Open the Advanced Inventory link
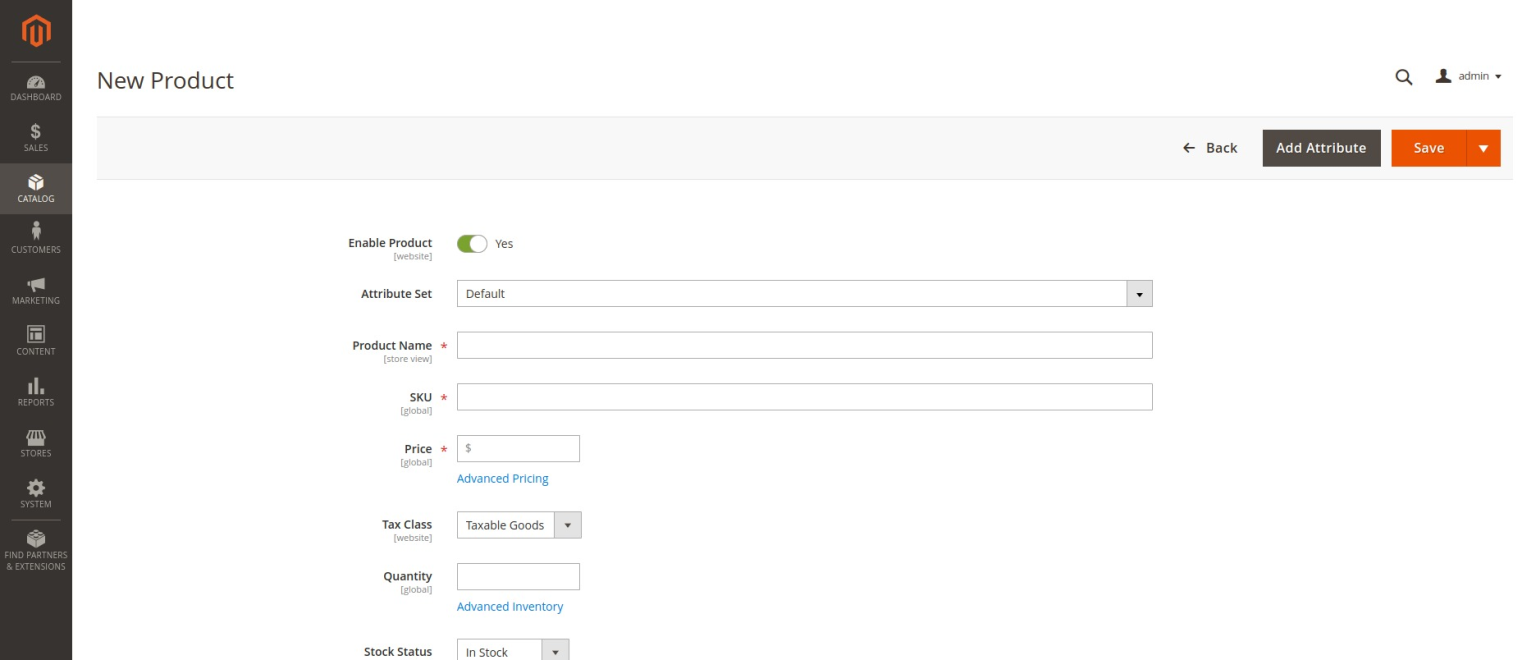 pos(510,607)
